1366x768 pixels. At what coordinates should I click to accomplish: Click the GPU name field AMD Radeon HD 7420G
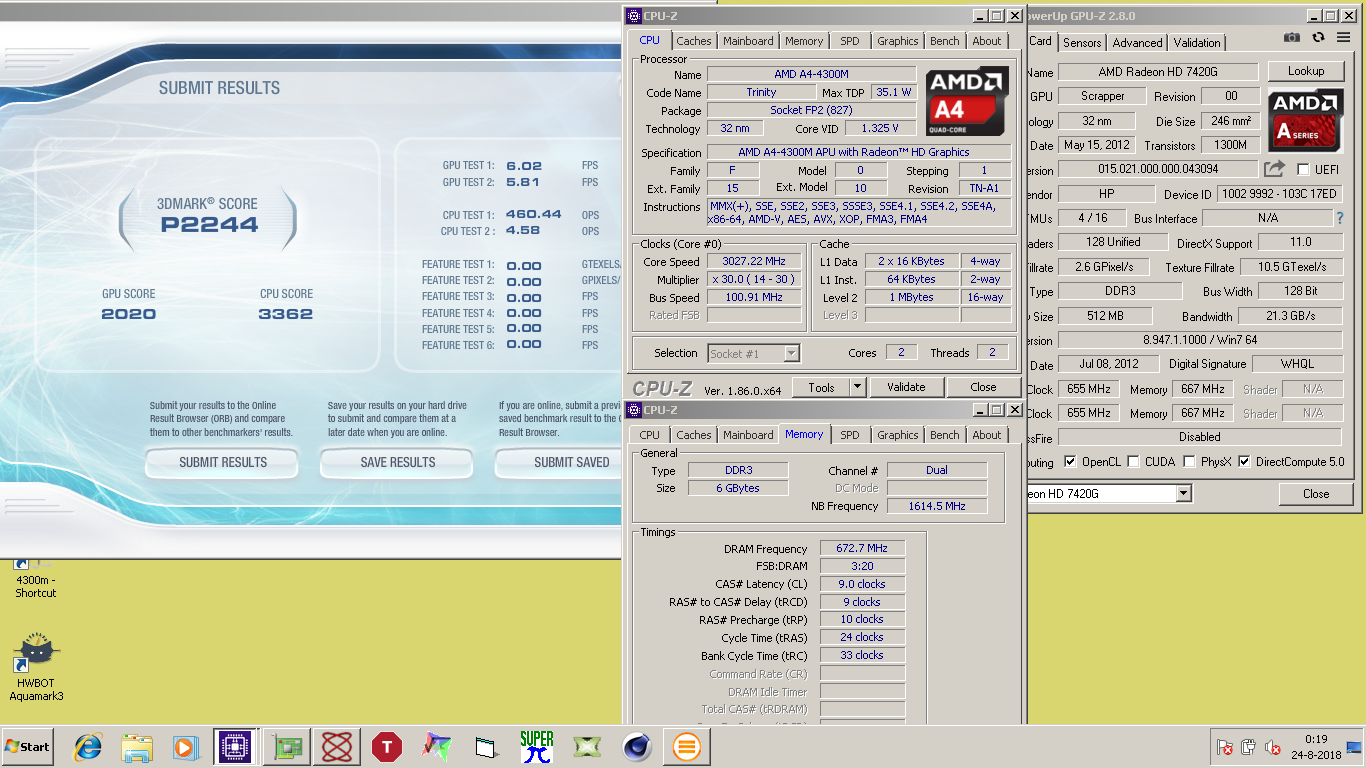[1158, 72]
